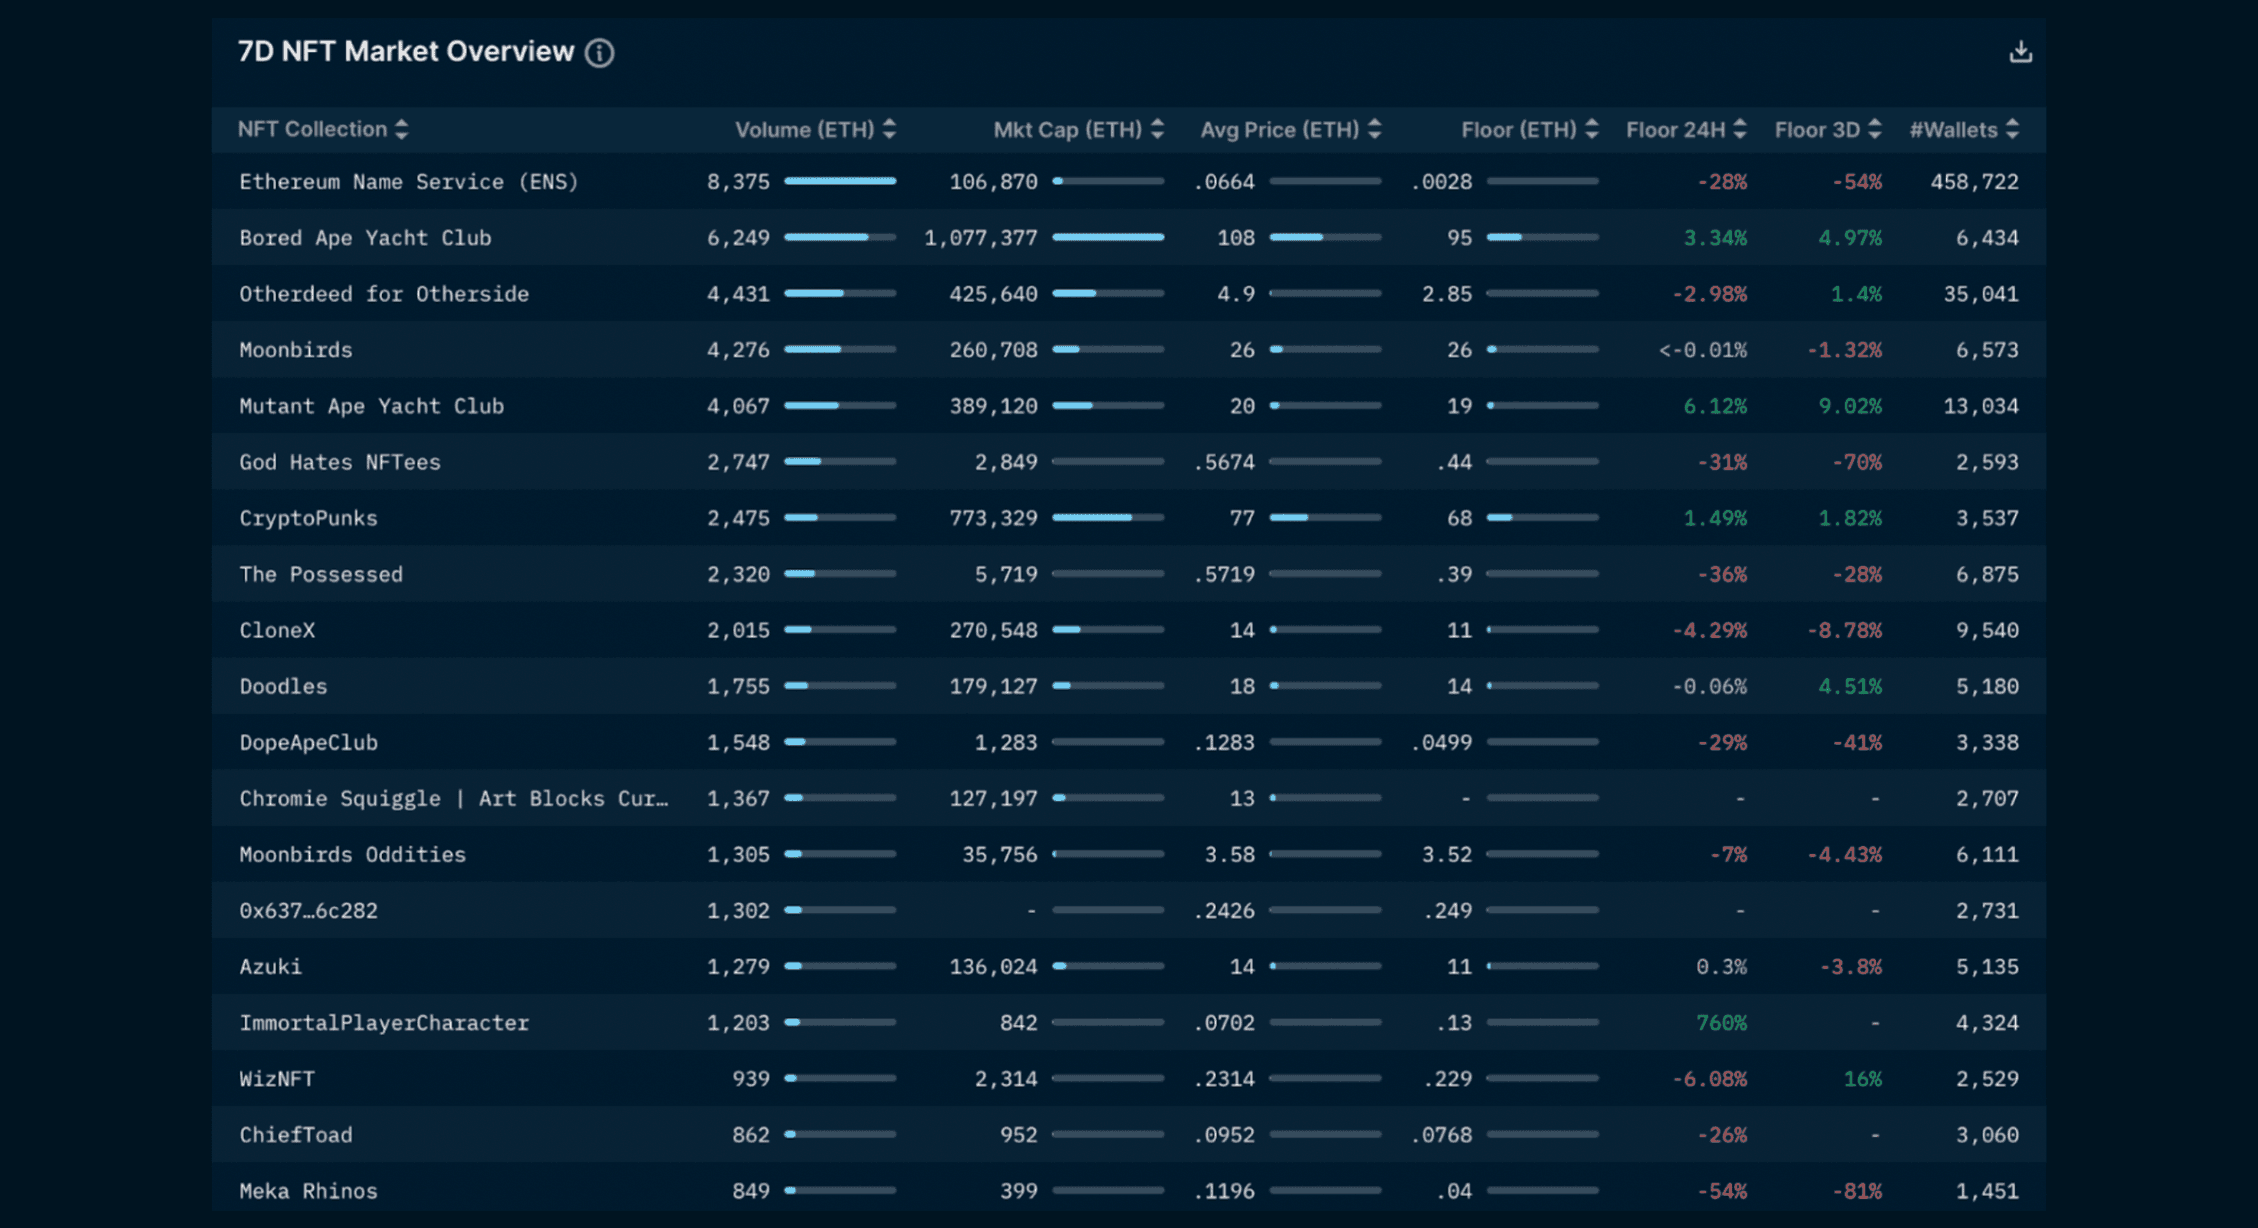
Task: Click the Otherdeed for Otherside volume bar
Action: pyautogui.click(x=840, y=293)
